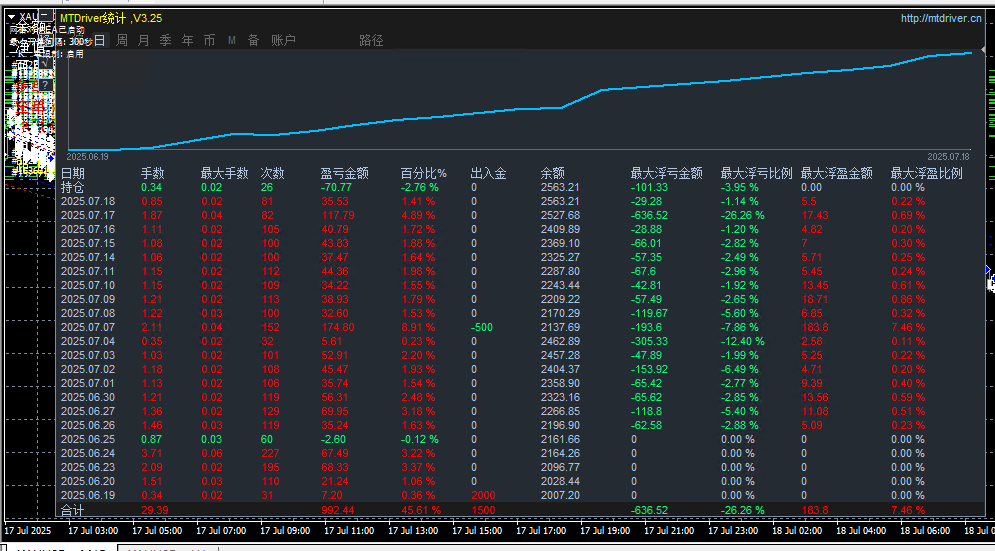Viewport: 995px width, 551px height.
Task: Click the M (magic number) filter button
Action: (x=231, y=40)
